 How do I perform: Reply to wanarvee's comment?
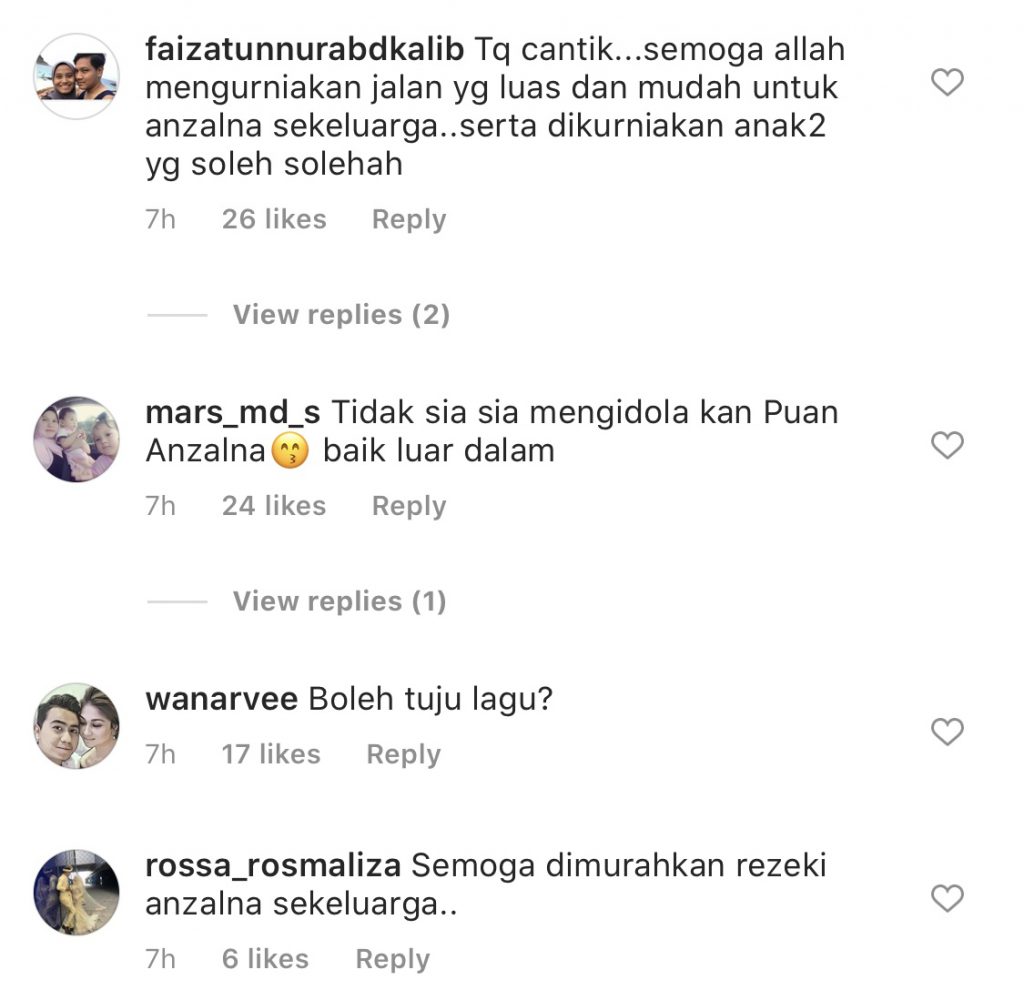click(404, 754)
